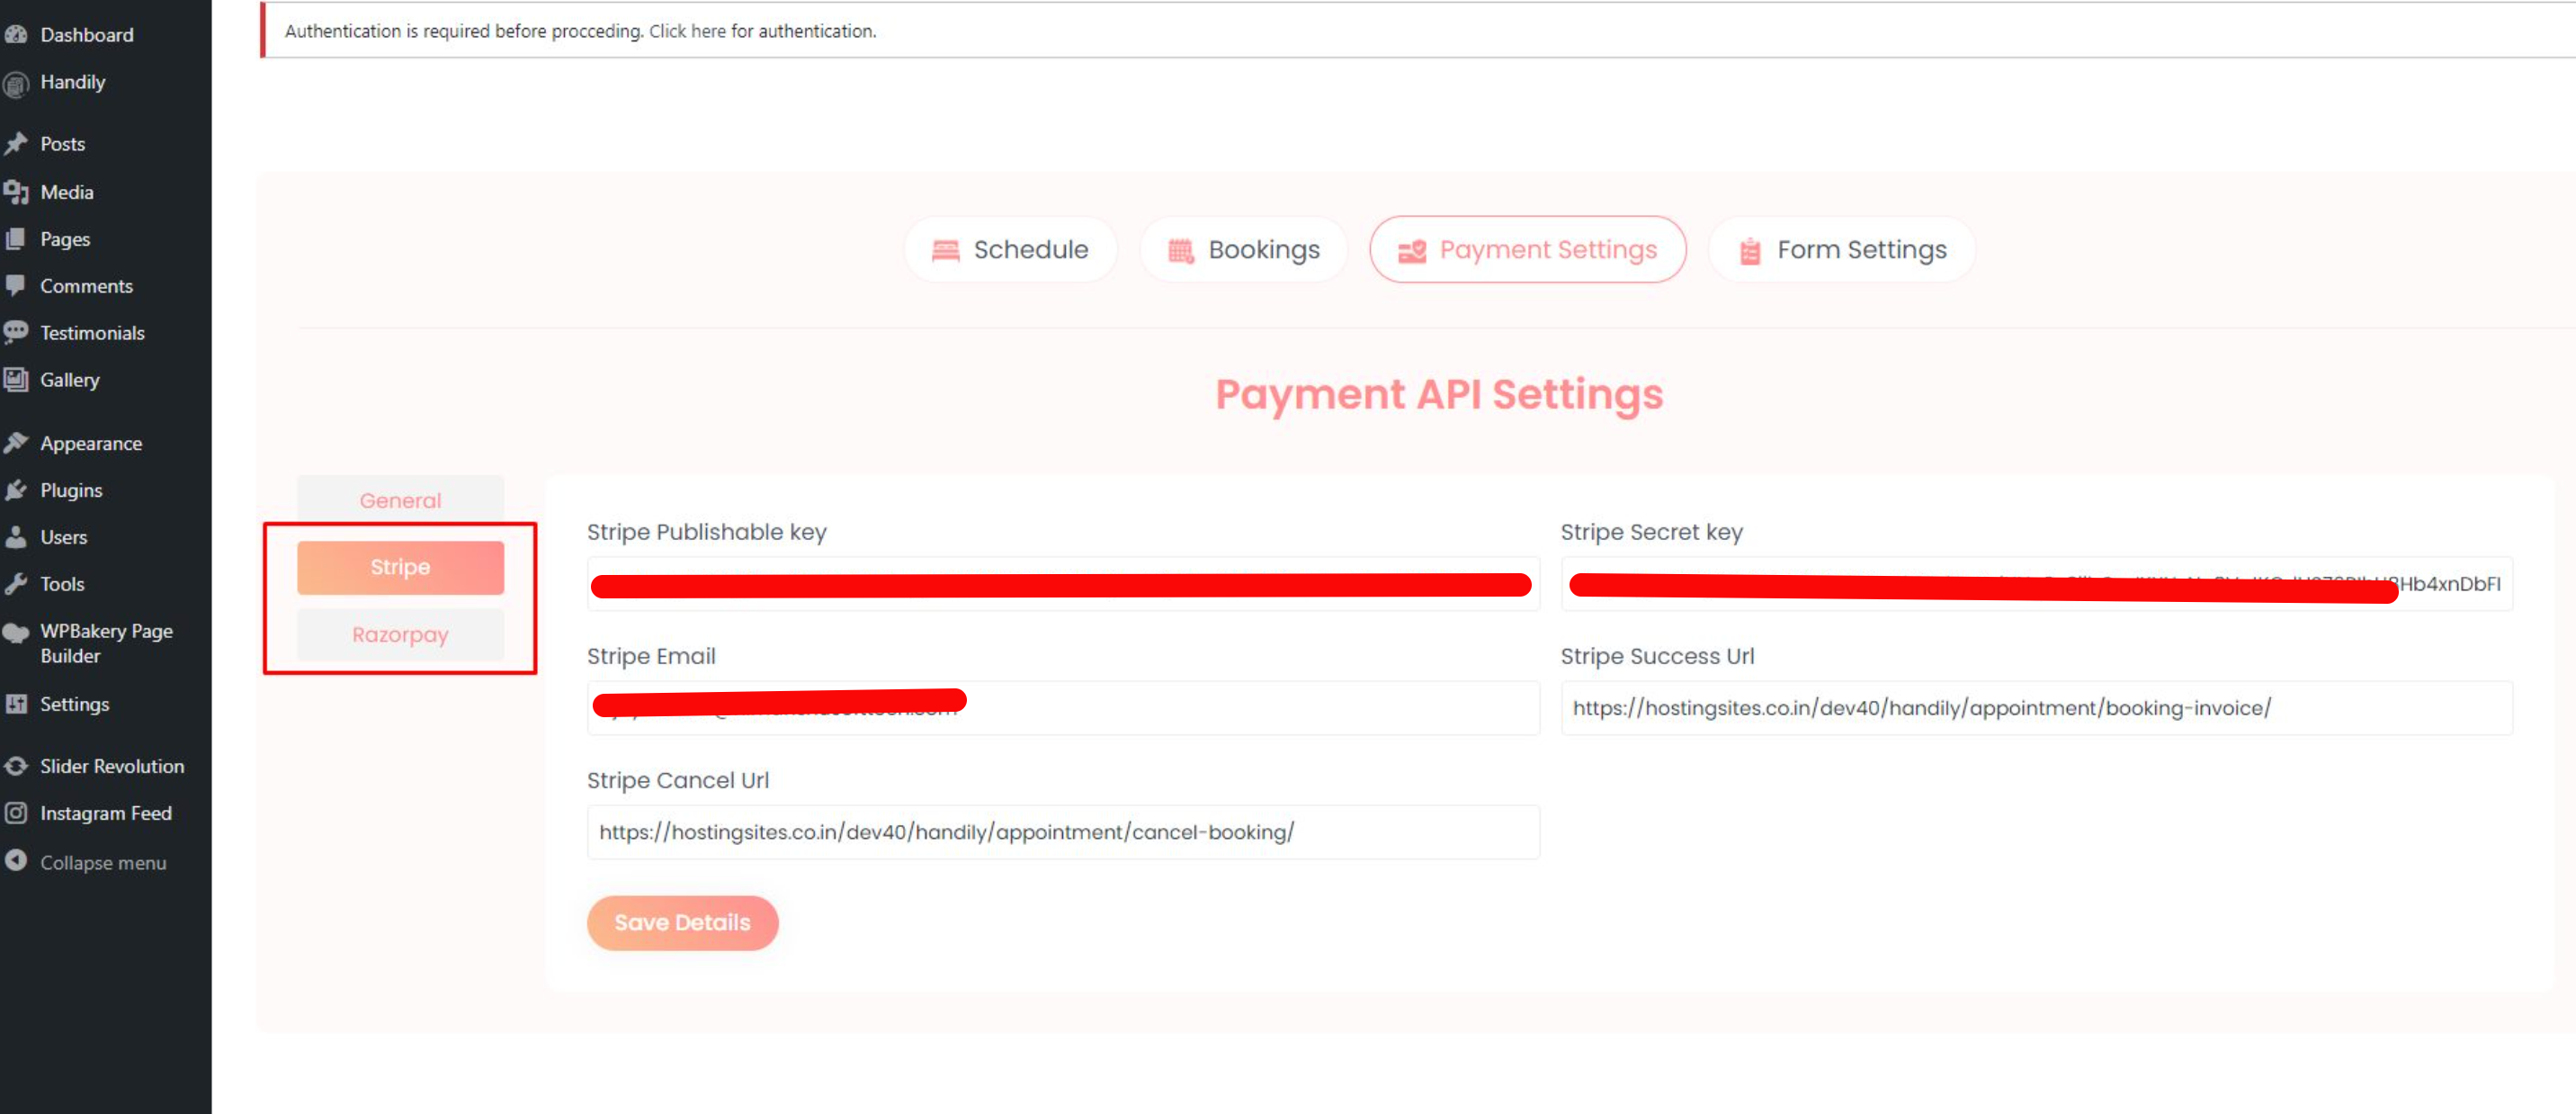Click the Appearance paintbrush icon
Viewport: 2576px width, 1114px height.
pyautogui.click(x=15, y=443)
